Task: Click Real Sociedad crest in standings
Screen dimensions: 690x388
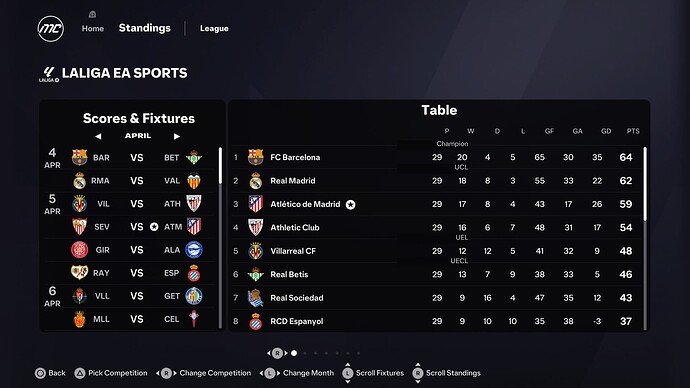Action: coord(256,298)
